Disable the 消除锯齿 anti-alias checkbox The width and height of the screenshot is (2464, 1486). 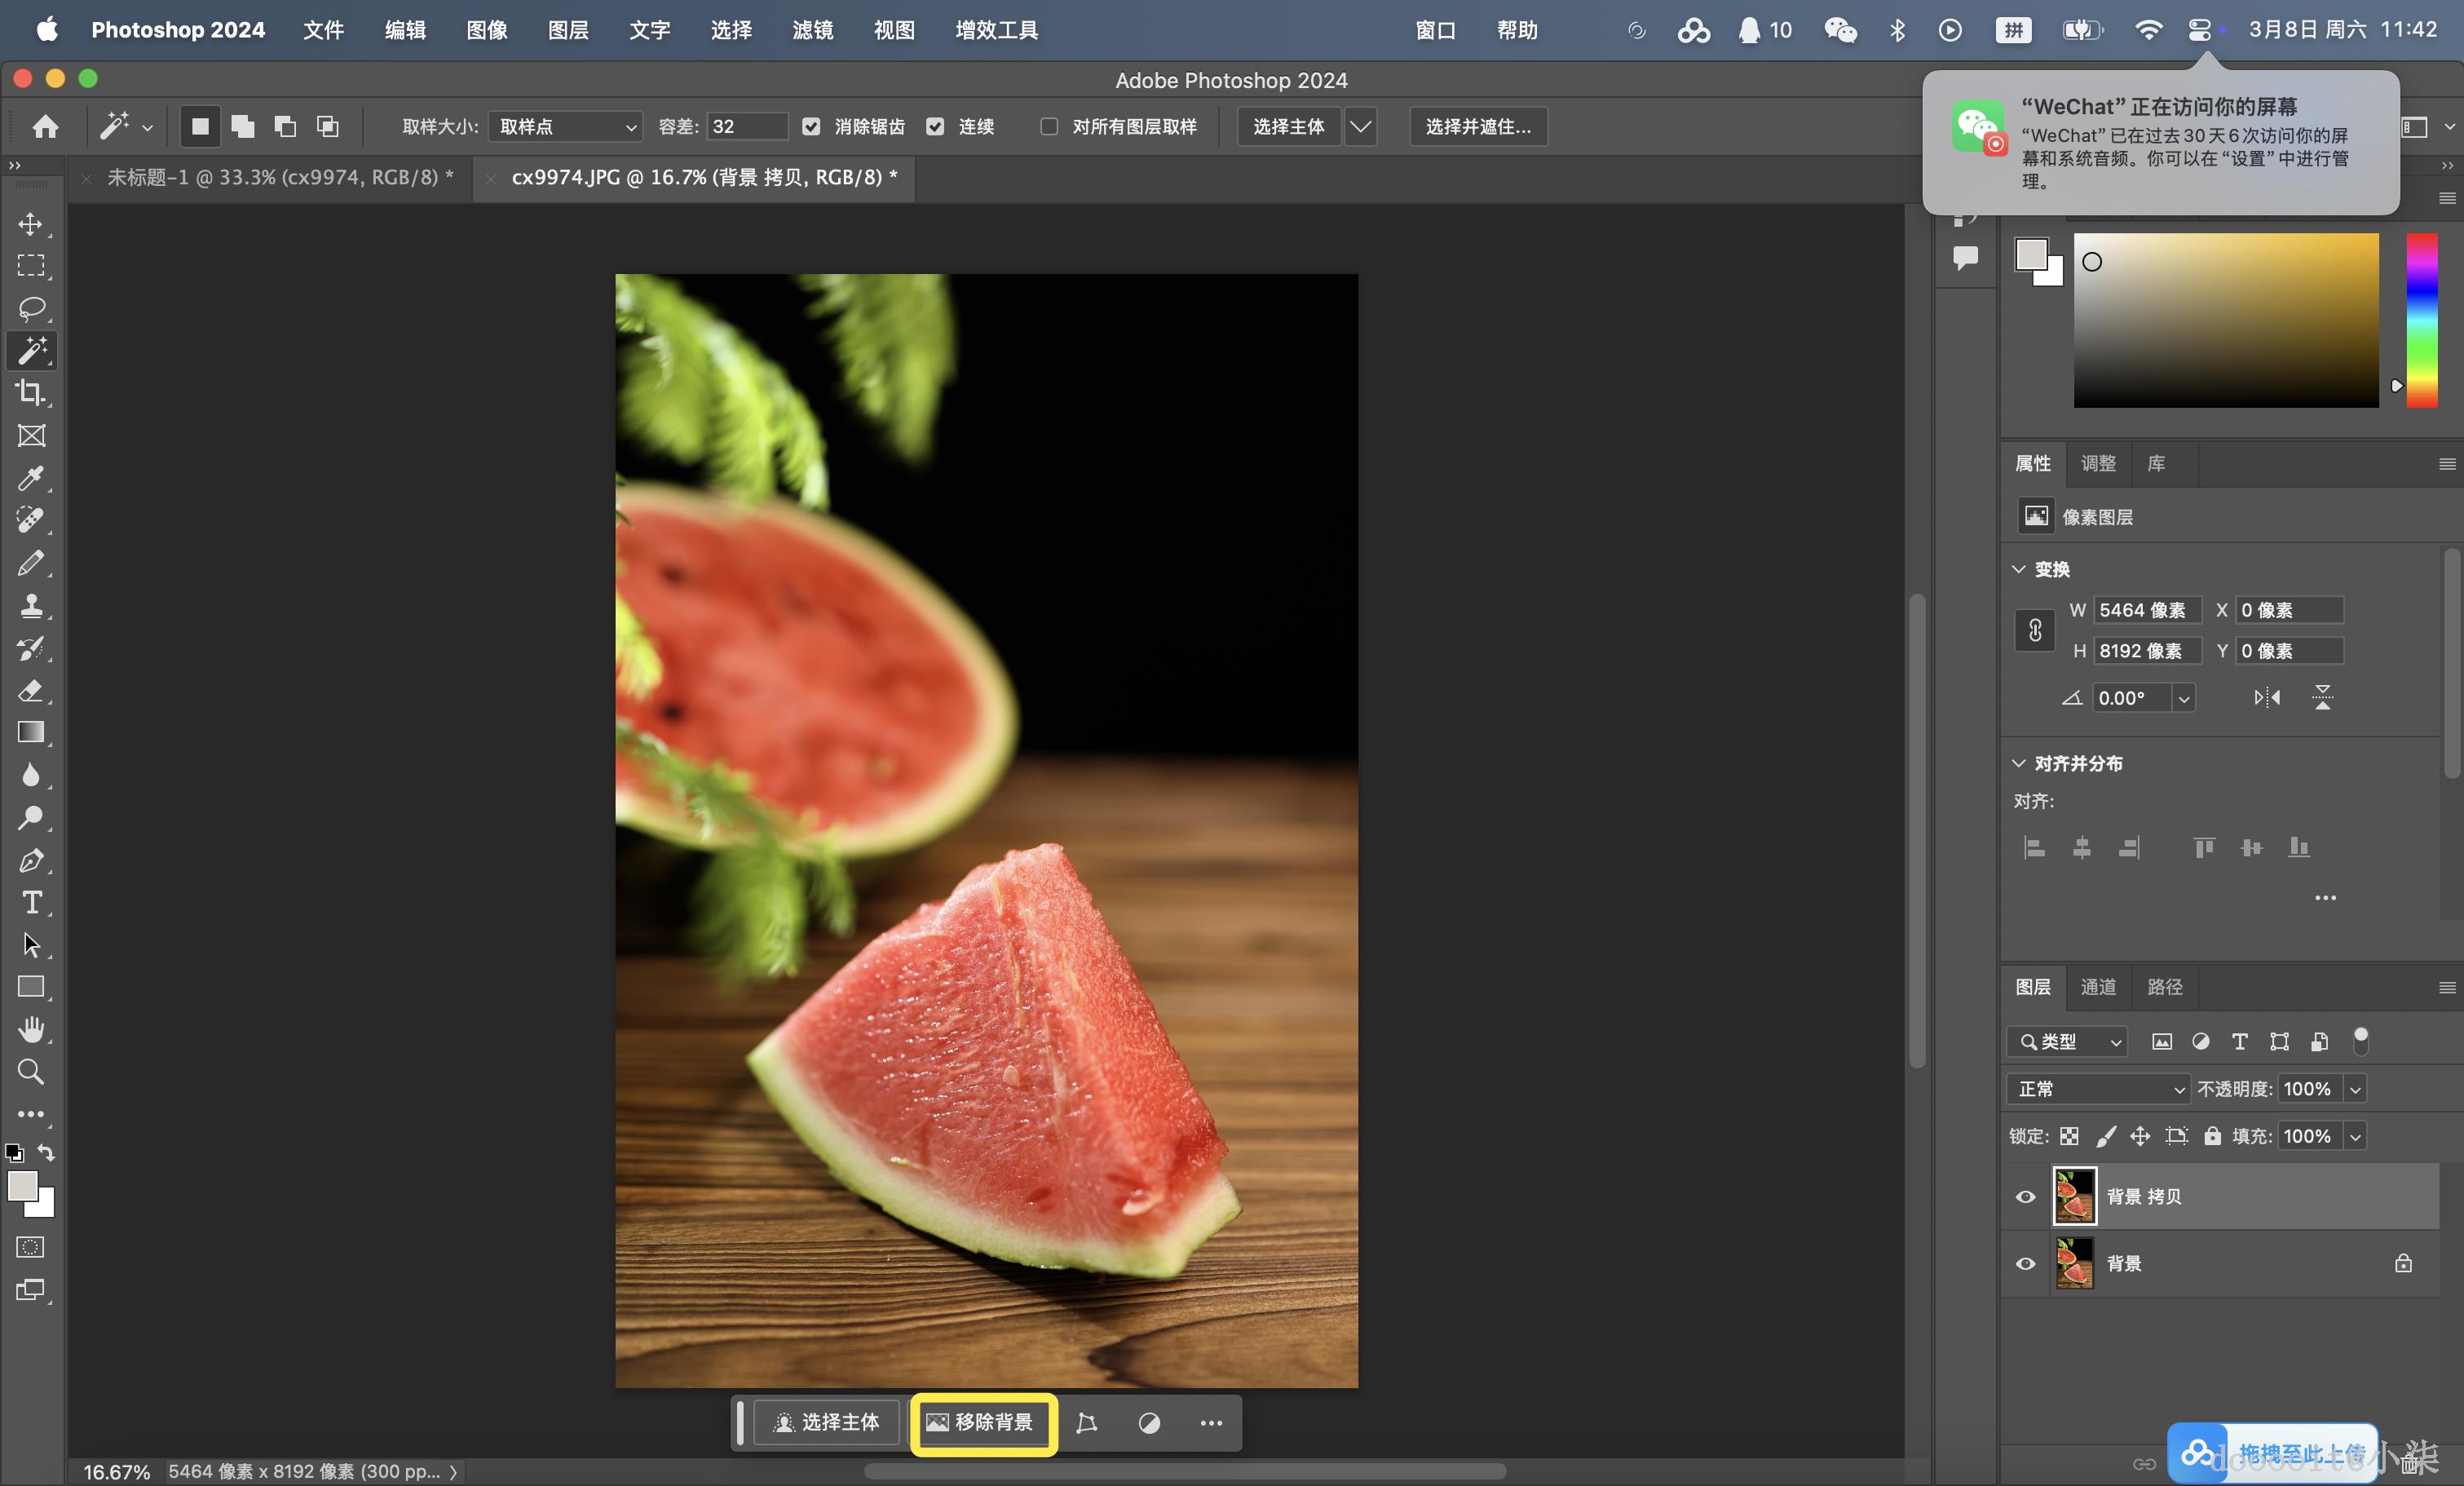pos(811,126)
